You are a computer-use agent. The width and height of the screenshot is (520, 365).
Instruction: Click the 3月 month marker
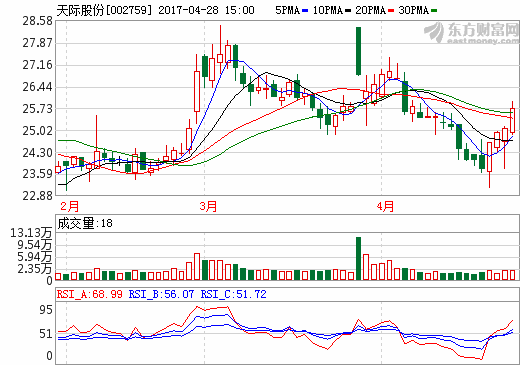208,206
